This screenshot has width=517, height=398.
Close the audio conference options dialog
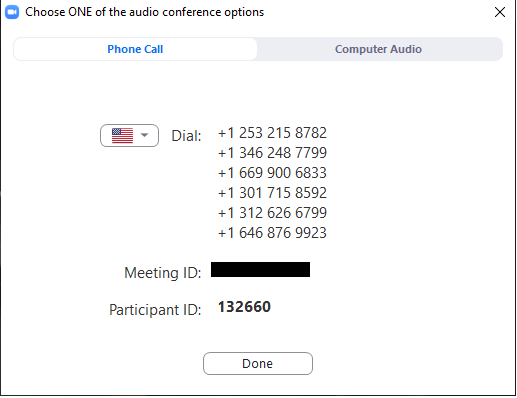(500, 12)
